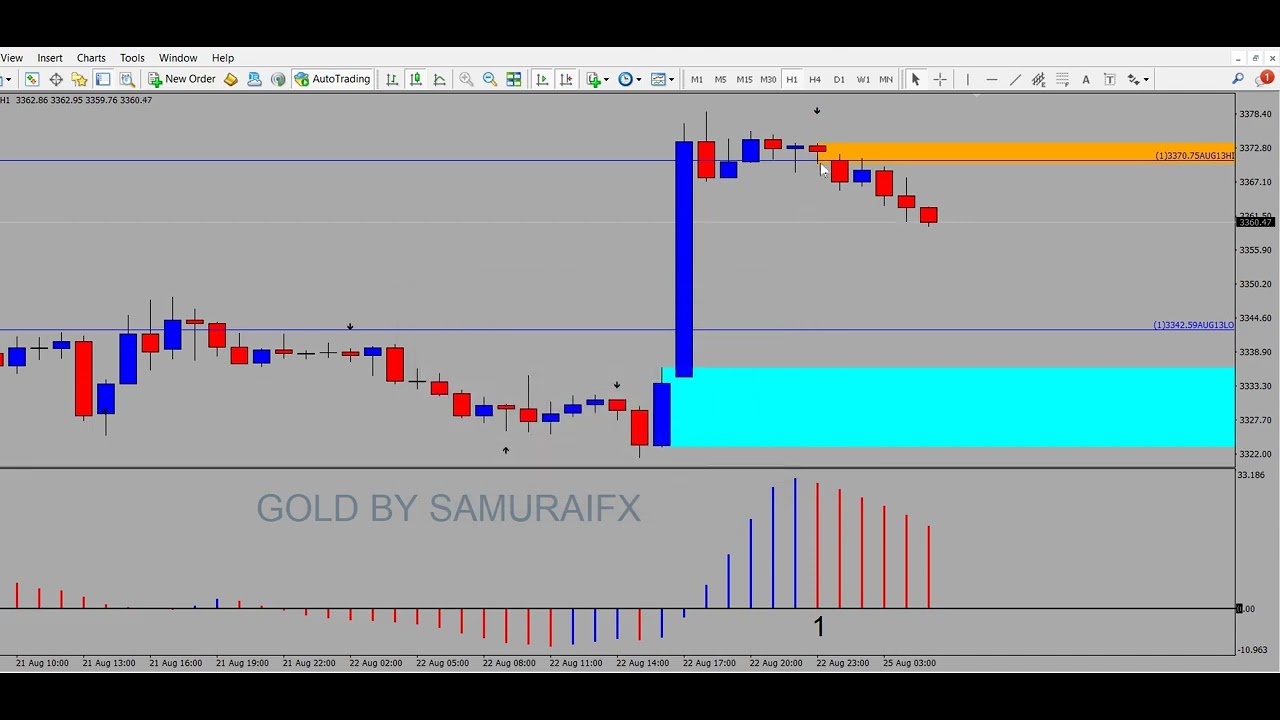This screenshot has height=720, width=1280.
Task: Zoom out on the chart
Action: click(x=490, y=79)
